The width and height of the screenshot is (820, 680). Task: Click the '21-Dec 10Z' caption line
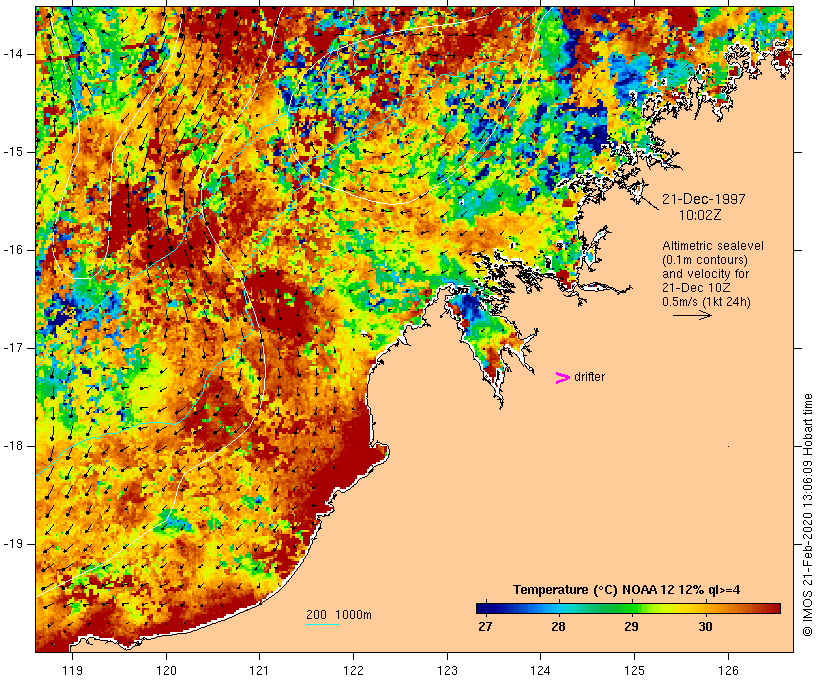696,288
